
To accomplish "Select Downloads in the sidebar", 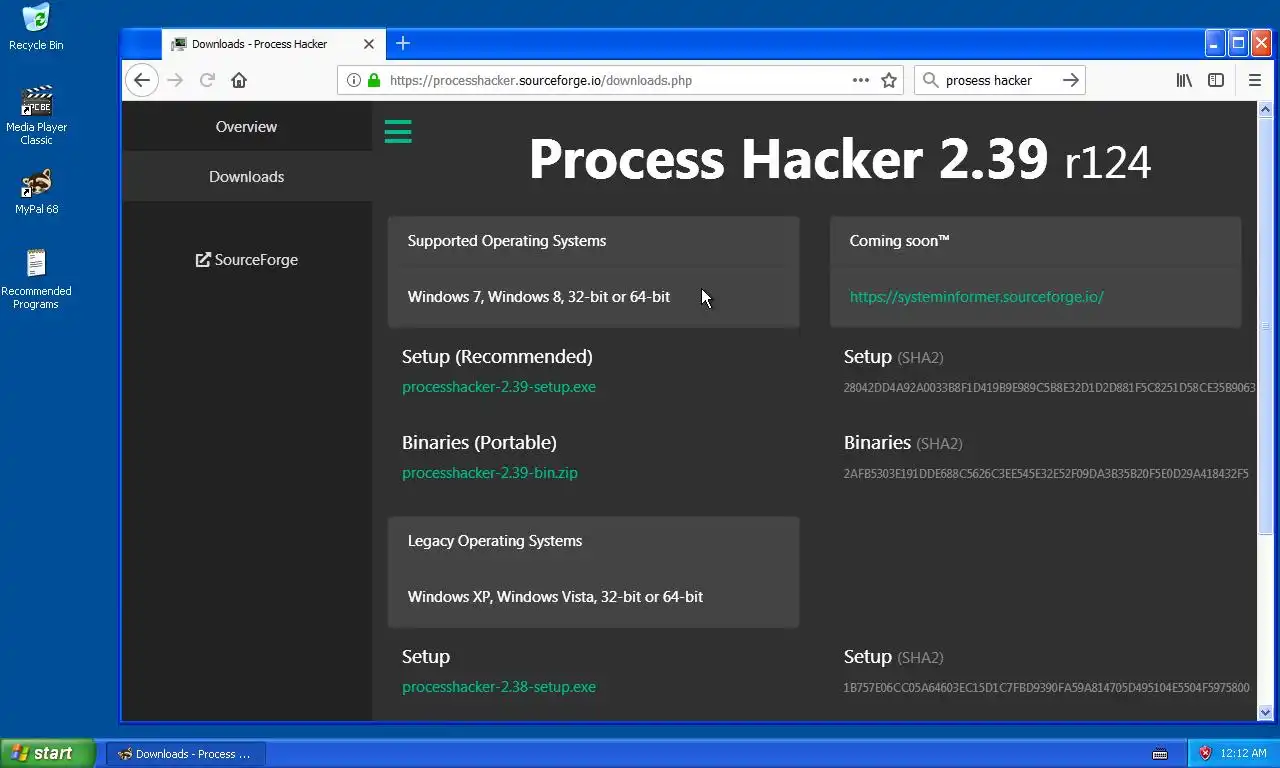I will [246, 176].
